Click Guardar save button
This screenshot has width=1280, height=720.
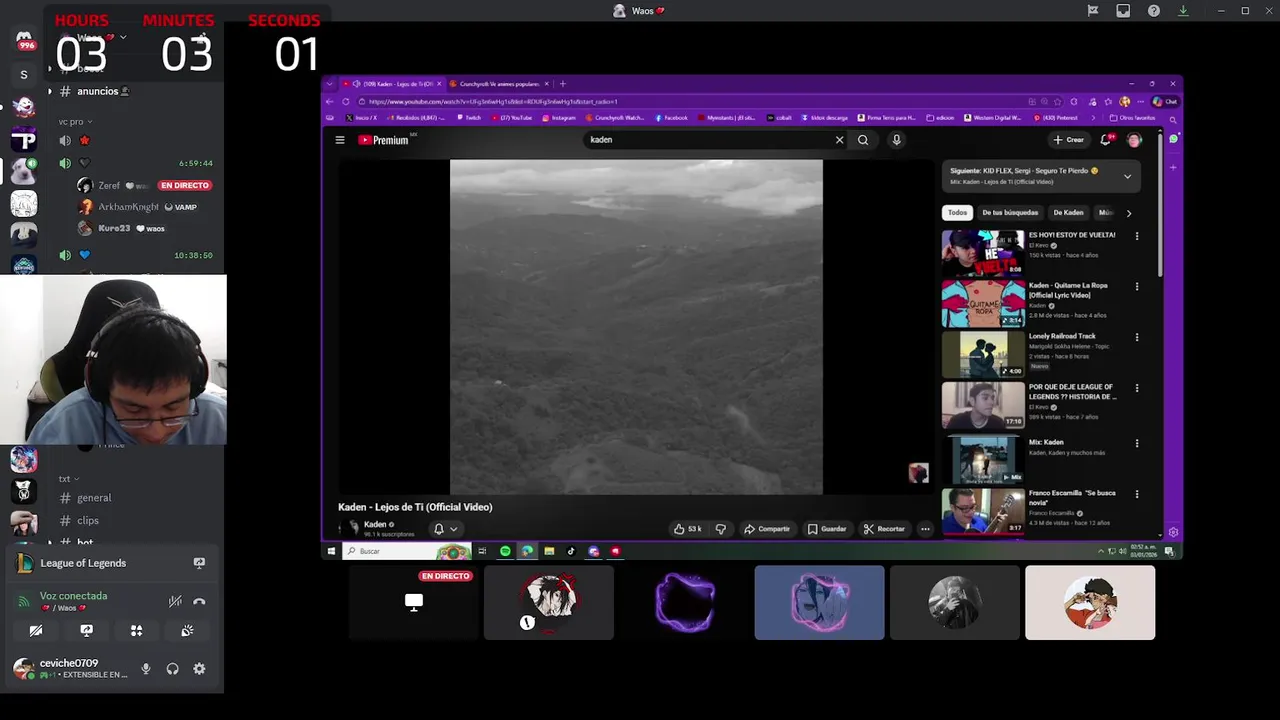pos(827,529)
